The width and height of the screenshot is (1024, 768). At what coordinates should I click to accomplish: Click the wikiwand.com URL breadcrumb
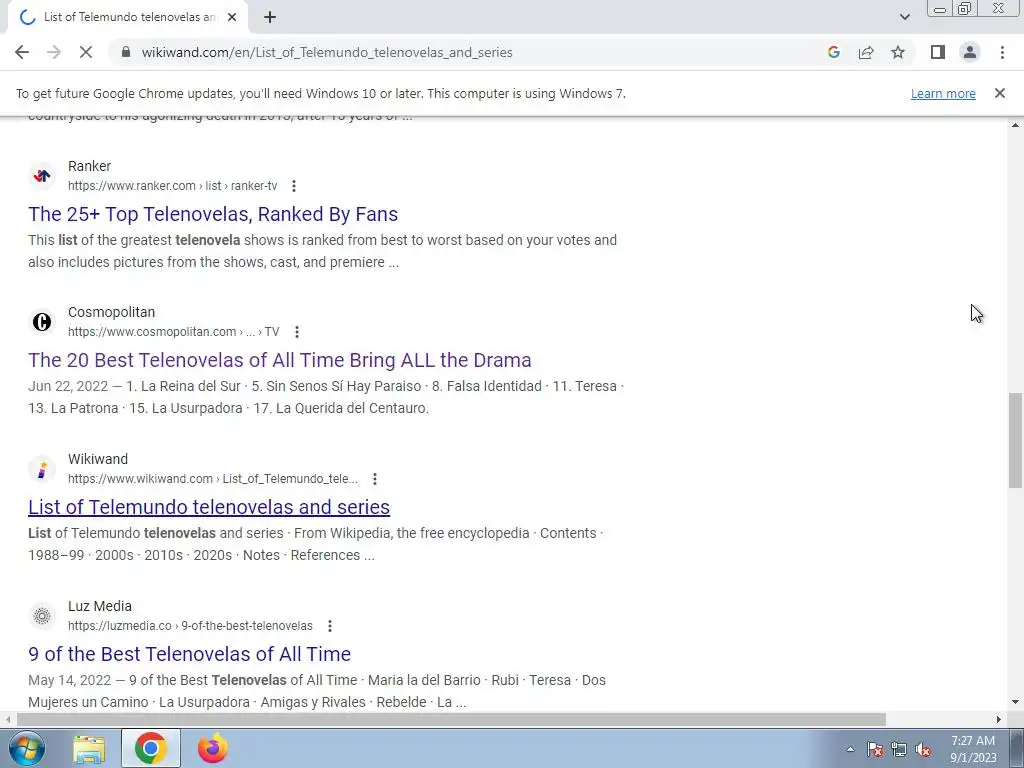pos(213,479)
